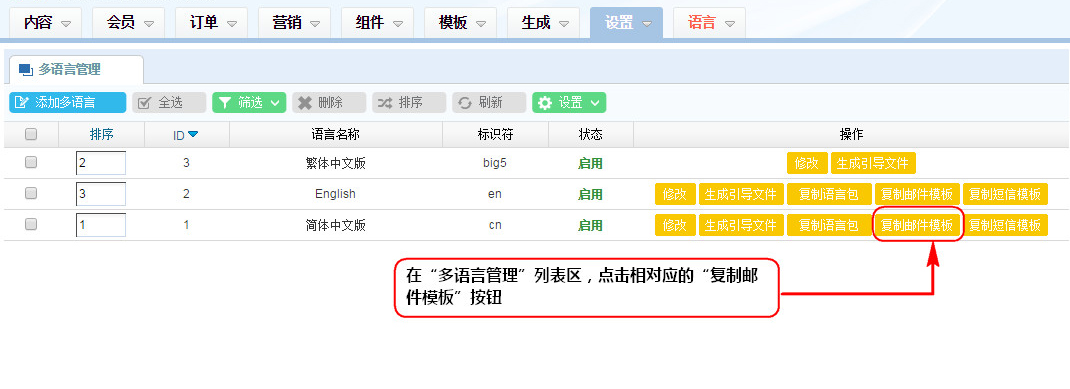
Task: Click 生成引导文件 for 繁体中文版
Action: pos(873,163)
